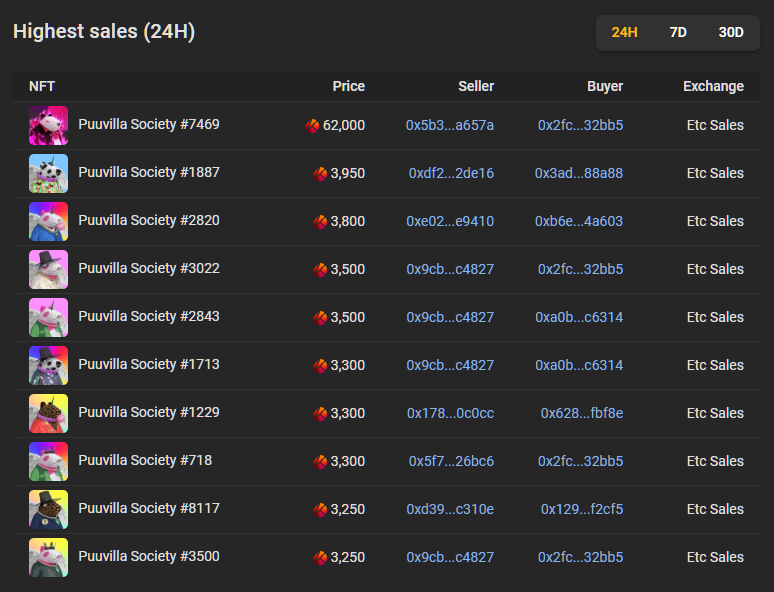Open buyer address 0x129...f2cf5
This screenshot has width=774, height=592.
tap(582, 509)
